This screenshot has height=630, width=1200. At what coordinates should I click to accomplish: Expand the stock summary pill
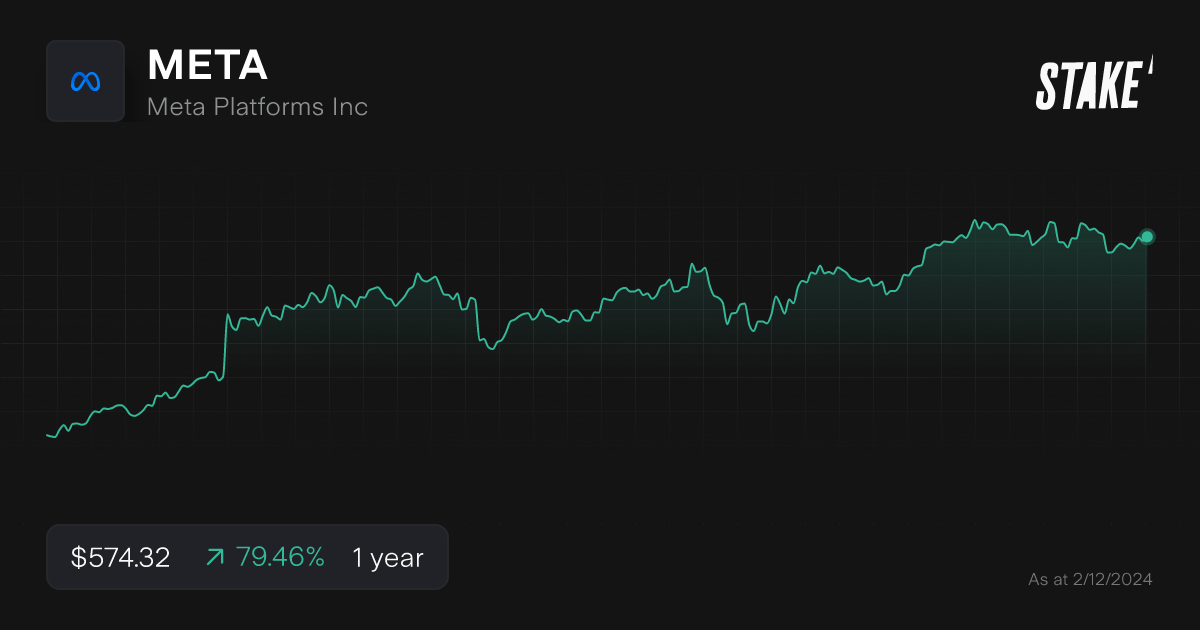coord(247,557)
